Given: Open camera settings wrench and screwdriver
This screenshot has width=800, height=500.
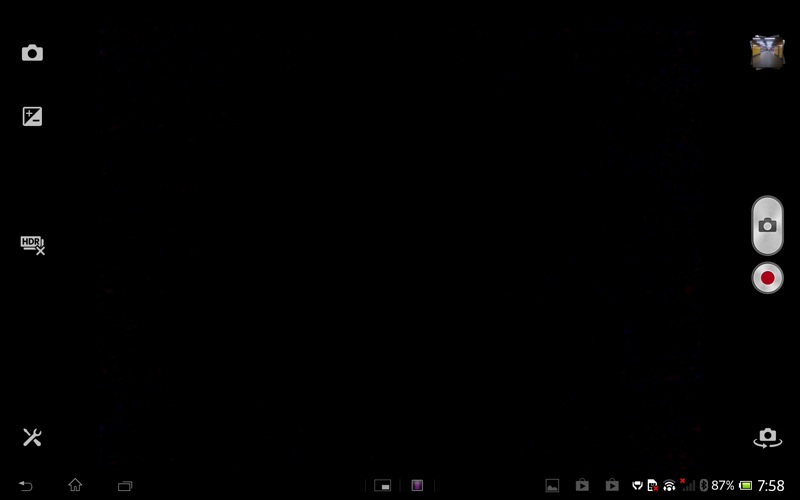Looking at the screenshot, I should click(x=32, y=437).
